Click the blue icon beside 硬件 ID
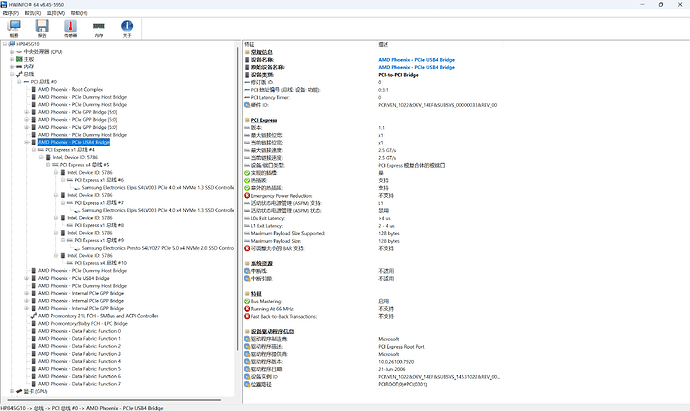 tap(247, 105)
